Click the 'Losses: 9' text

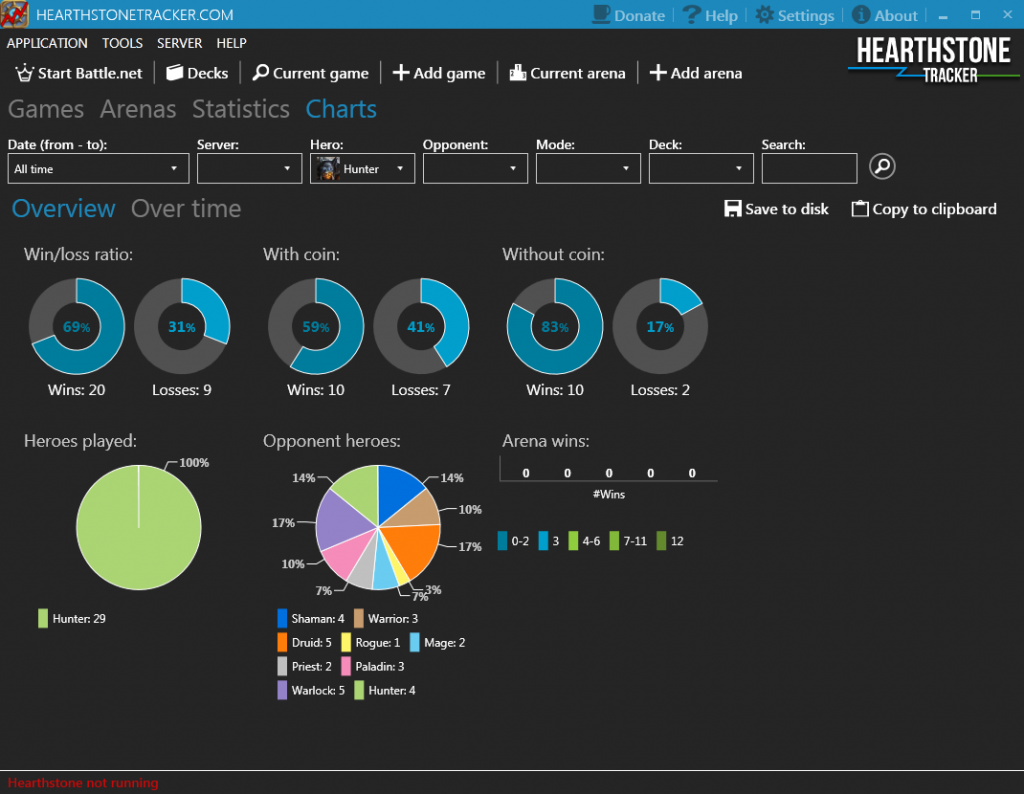182,390
